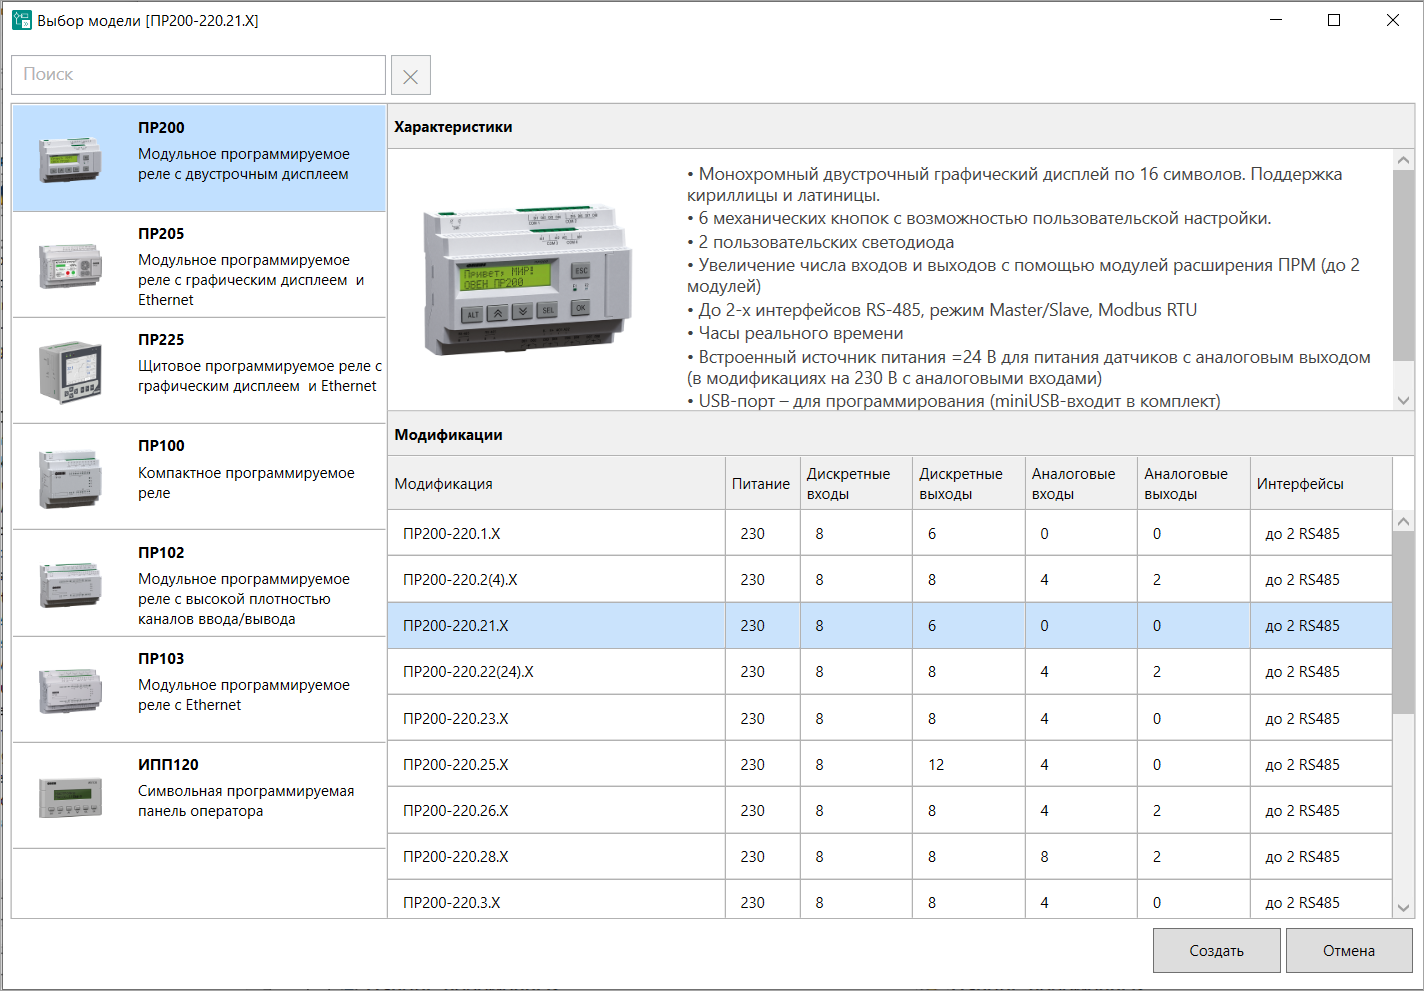This screenshot has height=991, width=1424.
Task: Select the ПР200-220.28.X row
Action: click(555, 857)
